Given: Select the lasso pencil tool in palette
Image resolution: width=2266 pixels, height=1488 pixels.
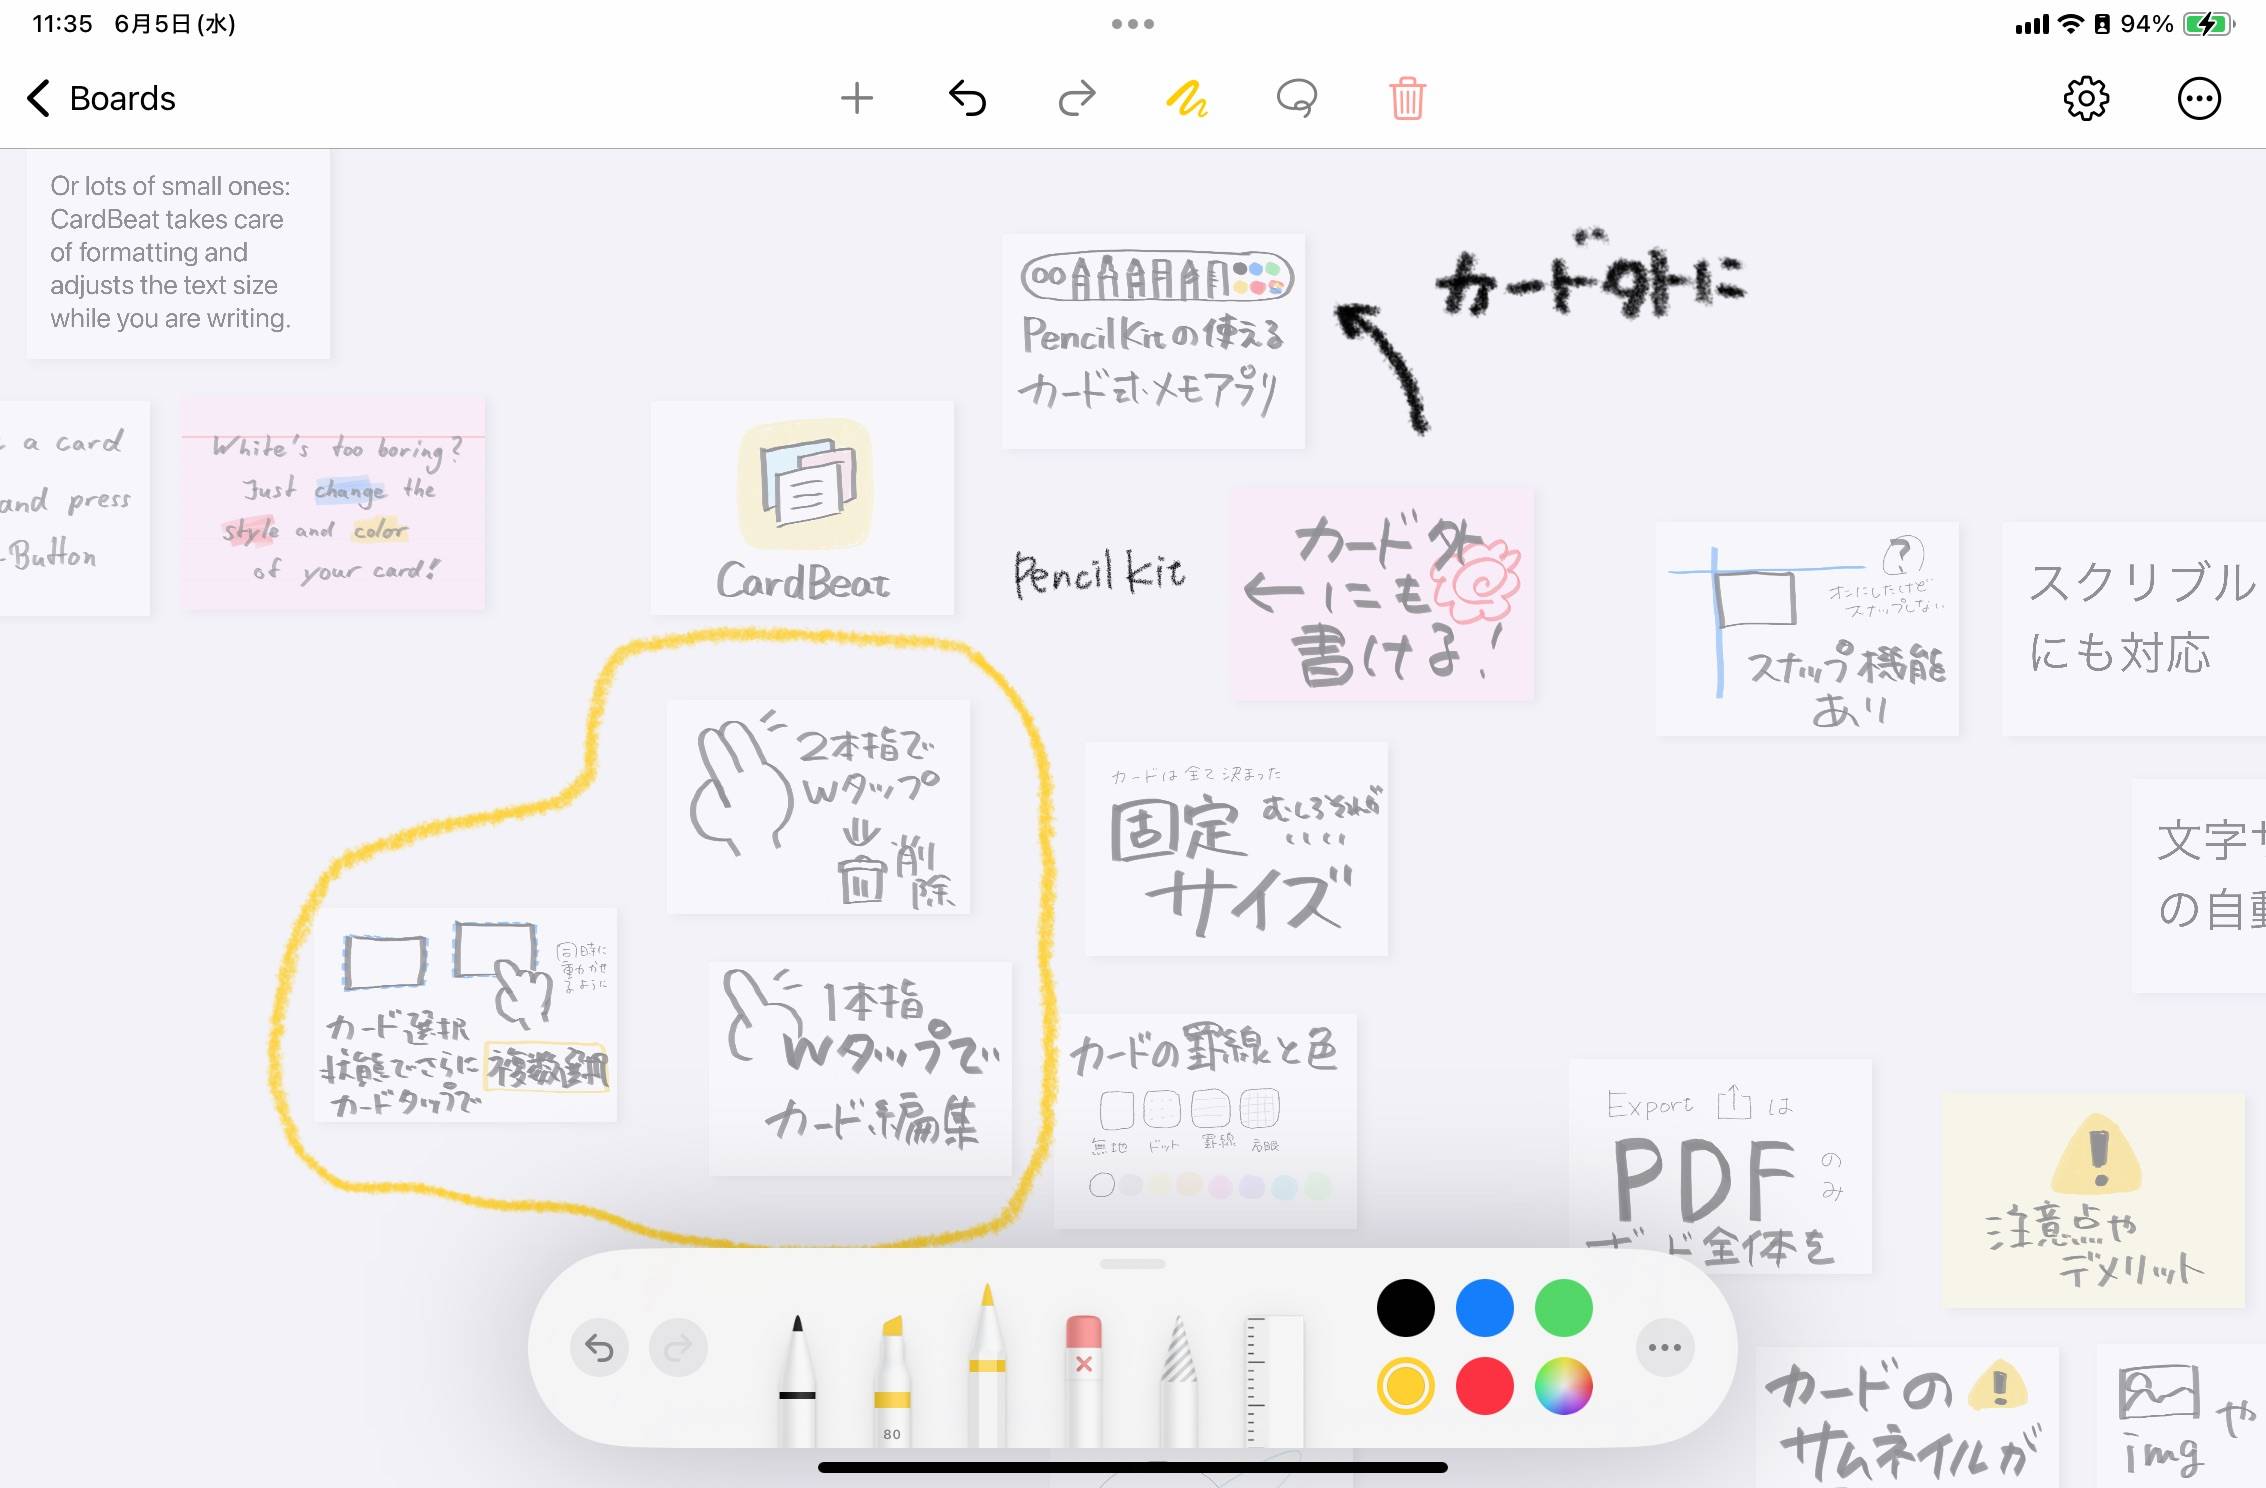Looking at the screenshot, I should [1179, 1380].
